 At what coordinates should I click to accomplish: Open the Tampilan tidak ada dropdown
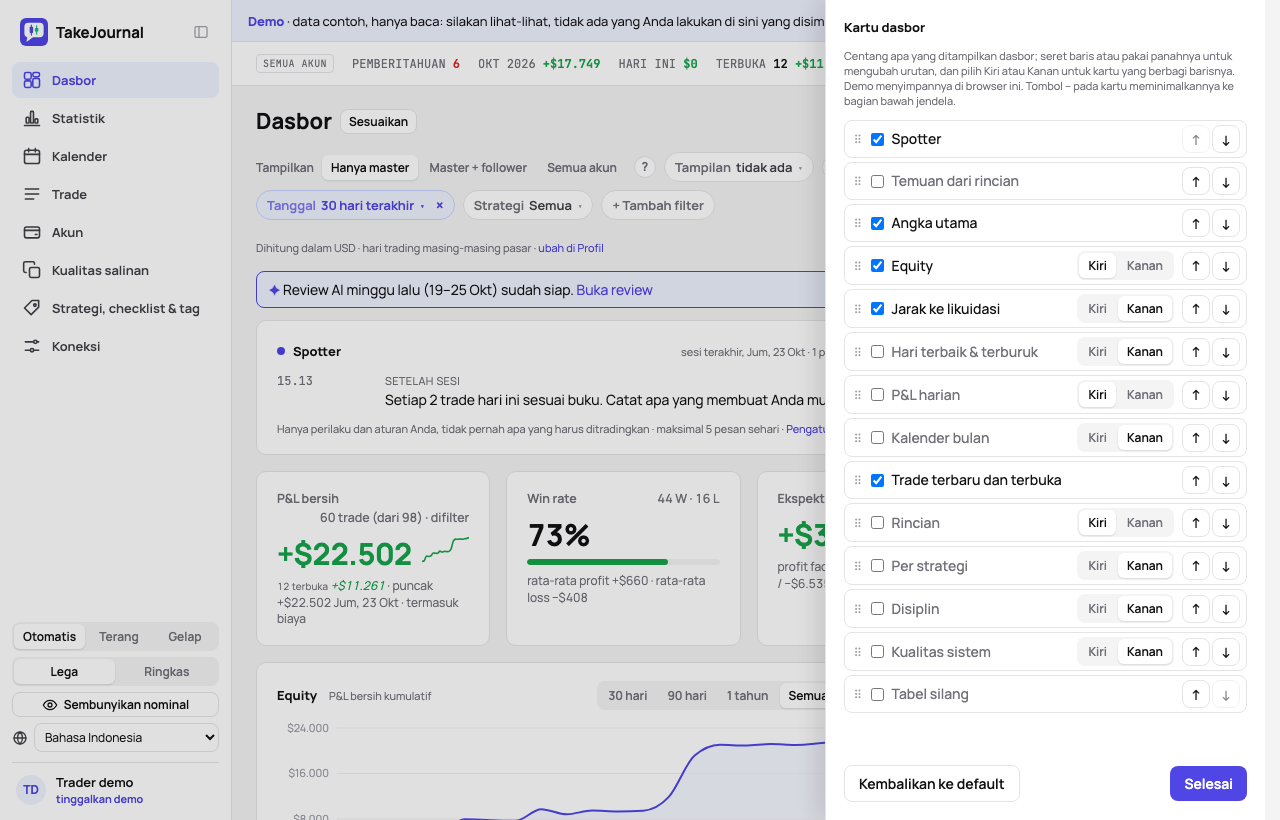738,167
